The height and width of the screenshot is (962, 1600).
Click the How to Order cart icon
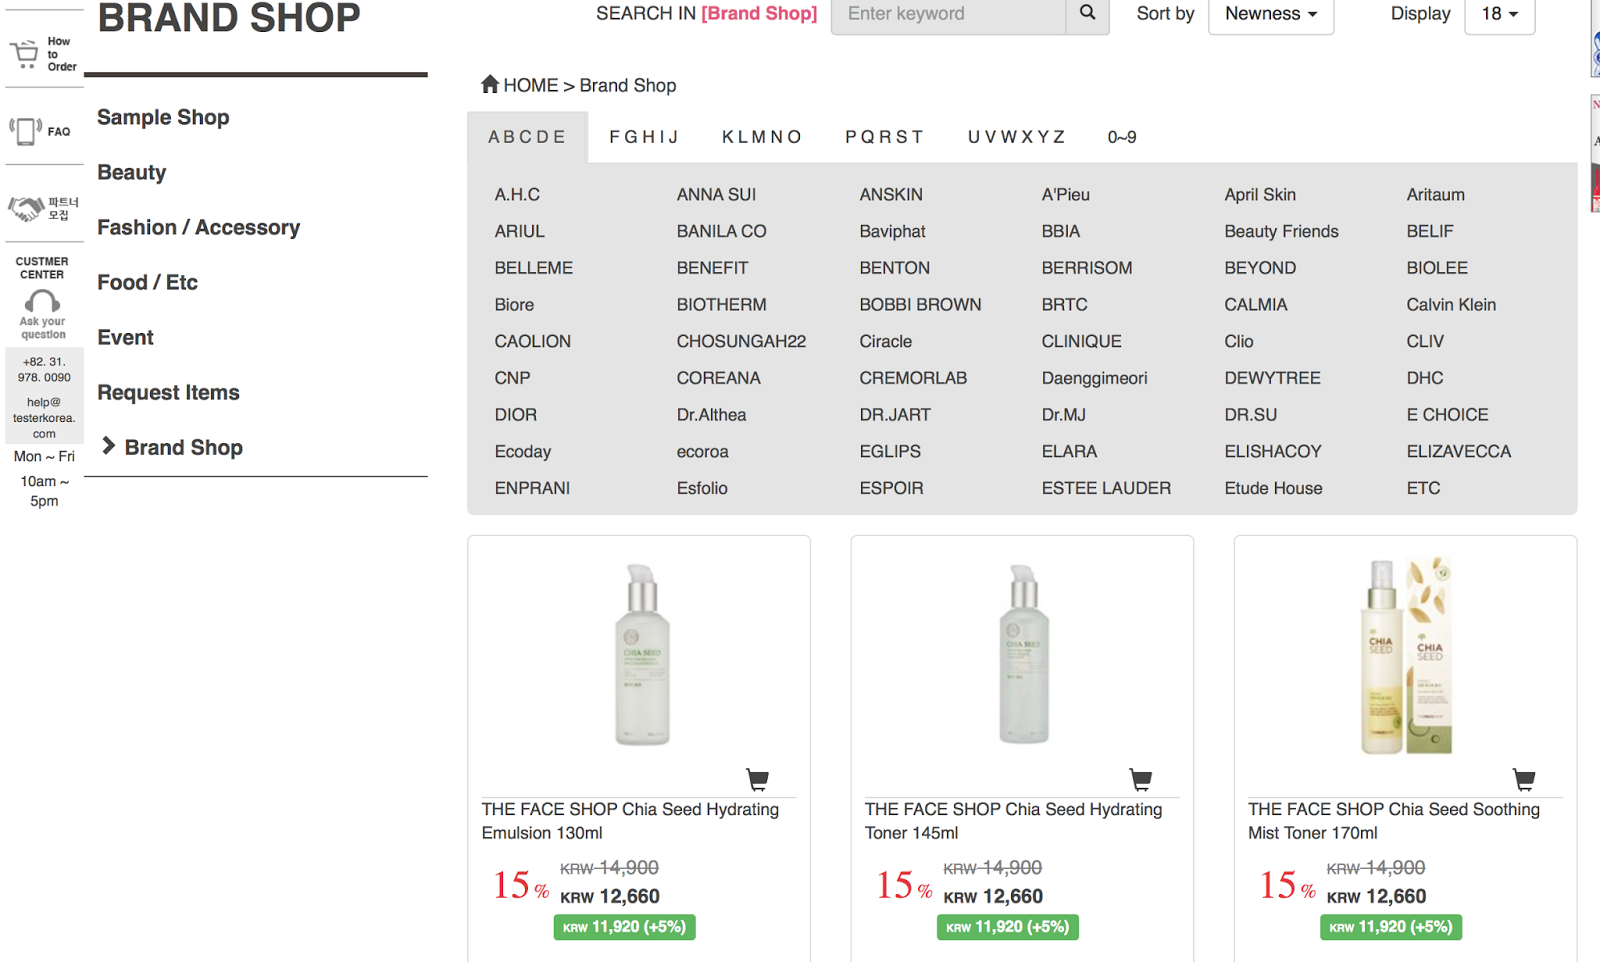click(x=24, y=54)
